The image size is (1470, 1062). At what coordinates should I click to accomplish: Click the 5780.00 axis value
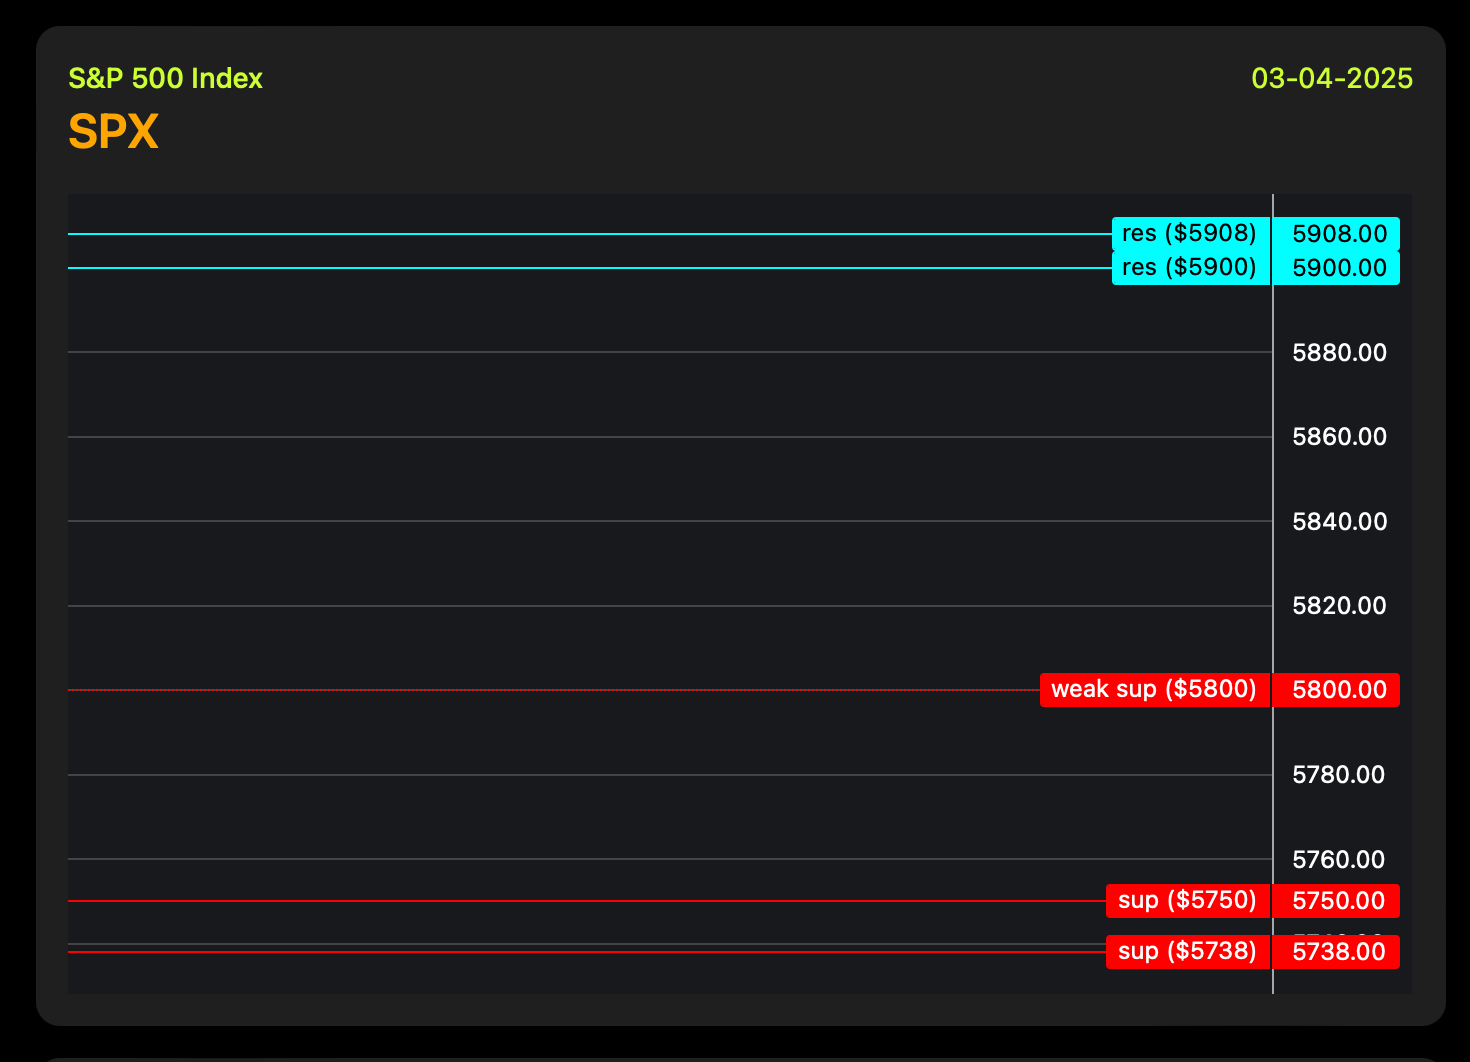[1339, 775]
